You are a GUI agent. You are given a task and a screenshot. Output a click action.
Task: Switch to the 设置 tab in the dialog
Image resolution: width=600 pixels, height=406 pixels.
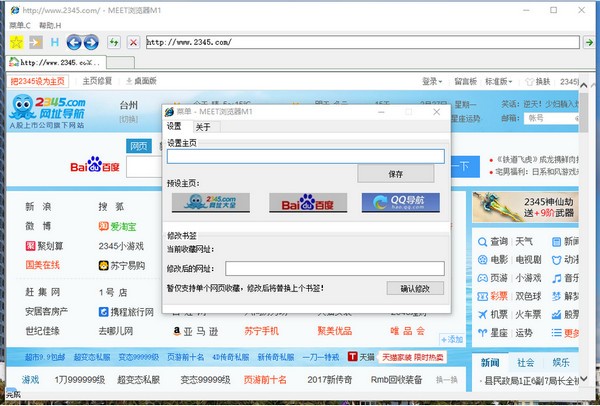(174, 126)
